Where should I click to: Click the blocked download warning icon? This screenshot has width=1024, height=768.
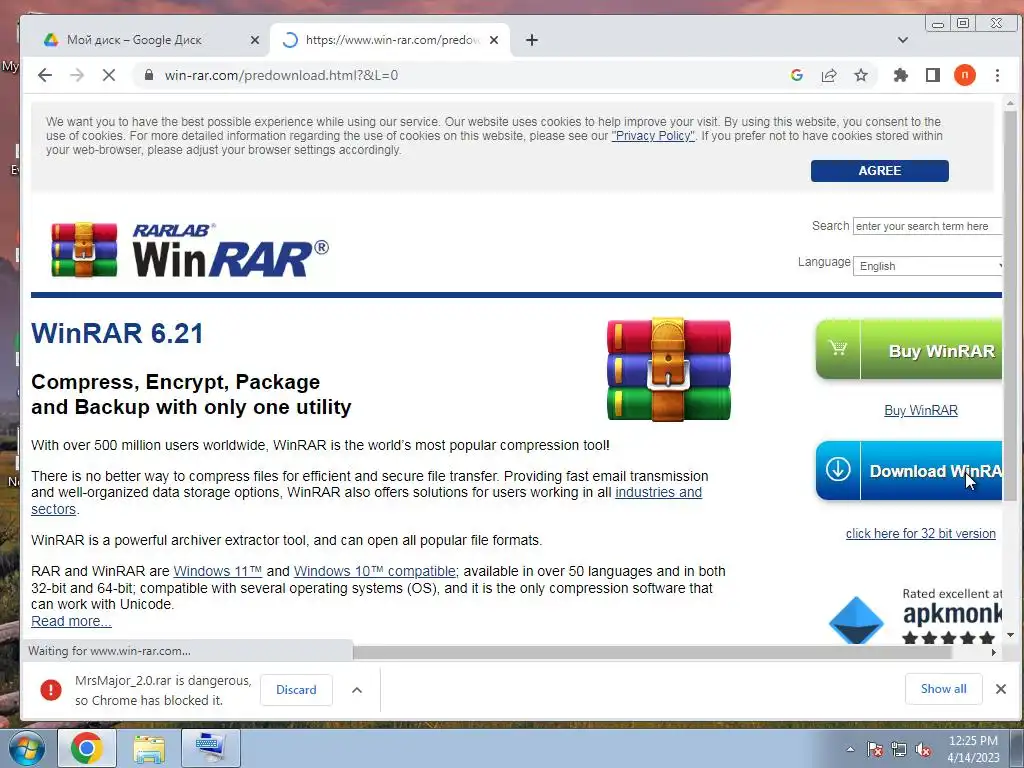pos(50,690)
